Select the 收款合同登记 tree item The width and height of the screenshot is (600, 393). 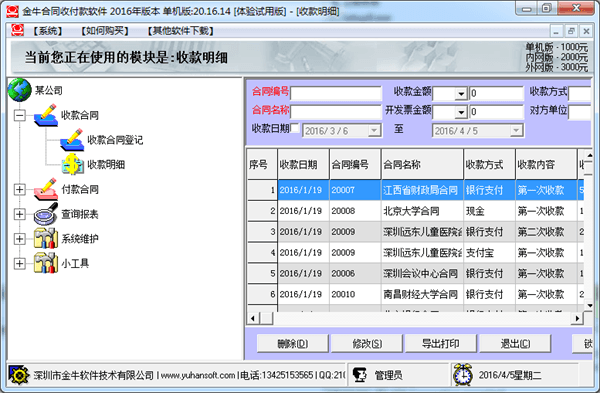(115, 140)
